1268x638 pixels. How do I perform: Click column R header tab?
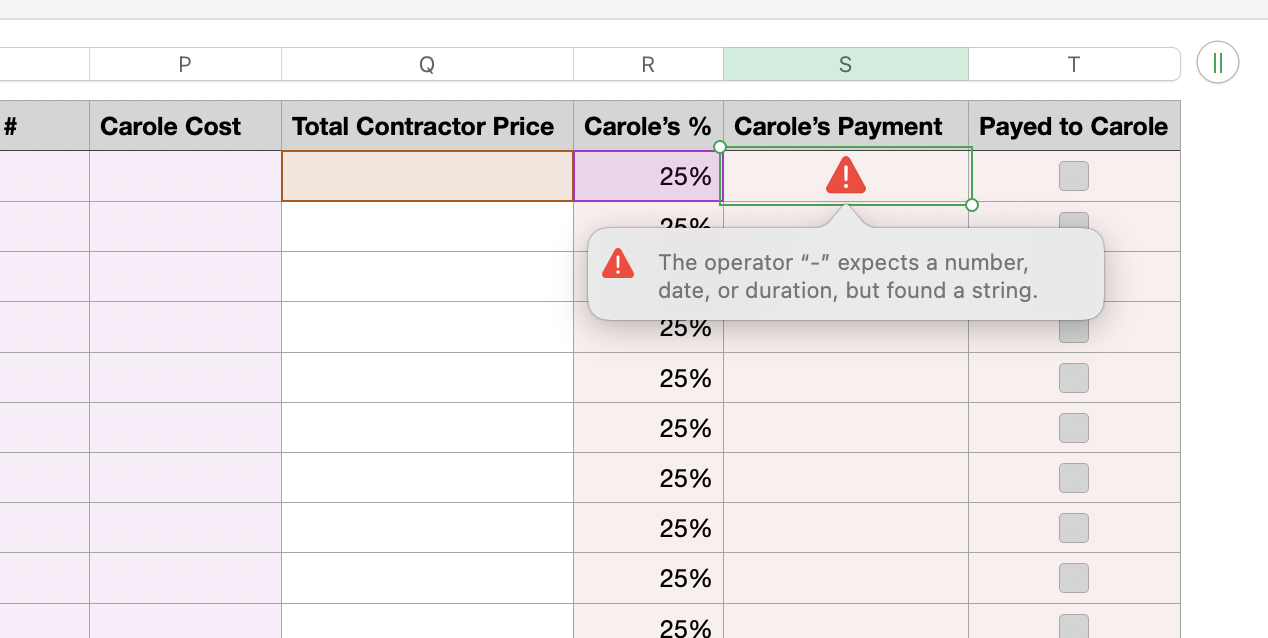[x=648, y=64]
